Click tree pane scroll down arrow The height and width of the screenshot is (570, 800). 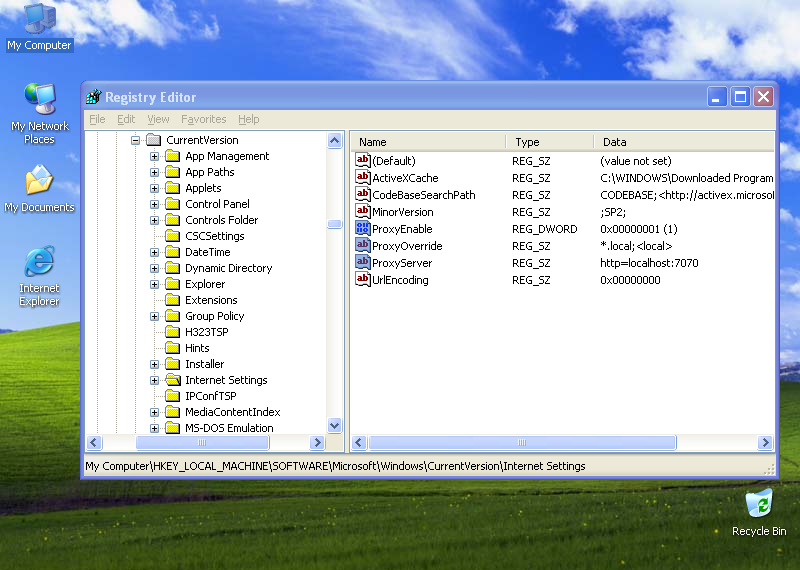tap(335, 425)
